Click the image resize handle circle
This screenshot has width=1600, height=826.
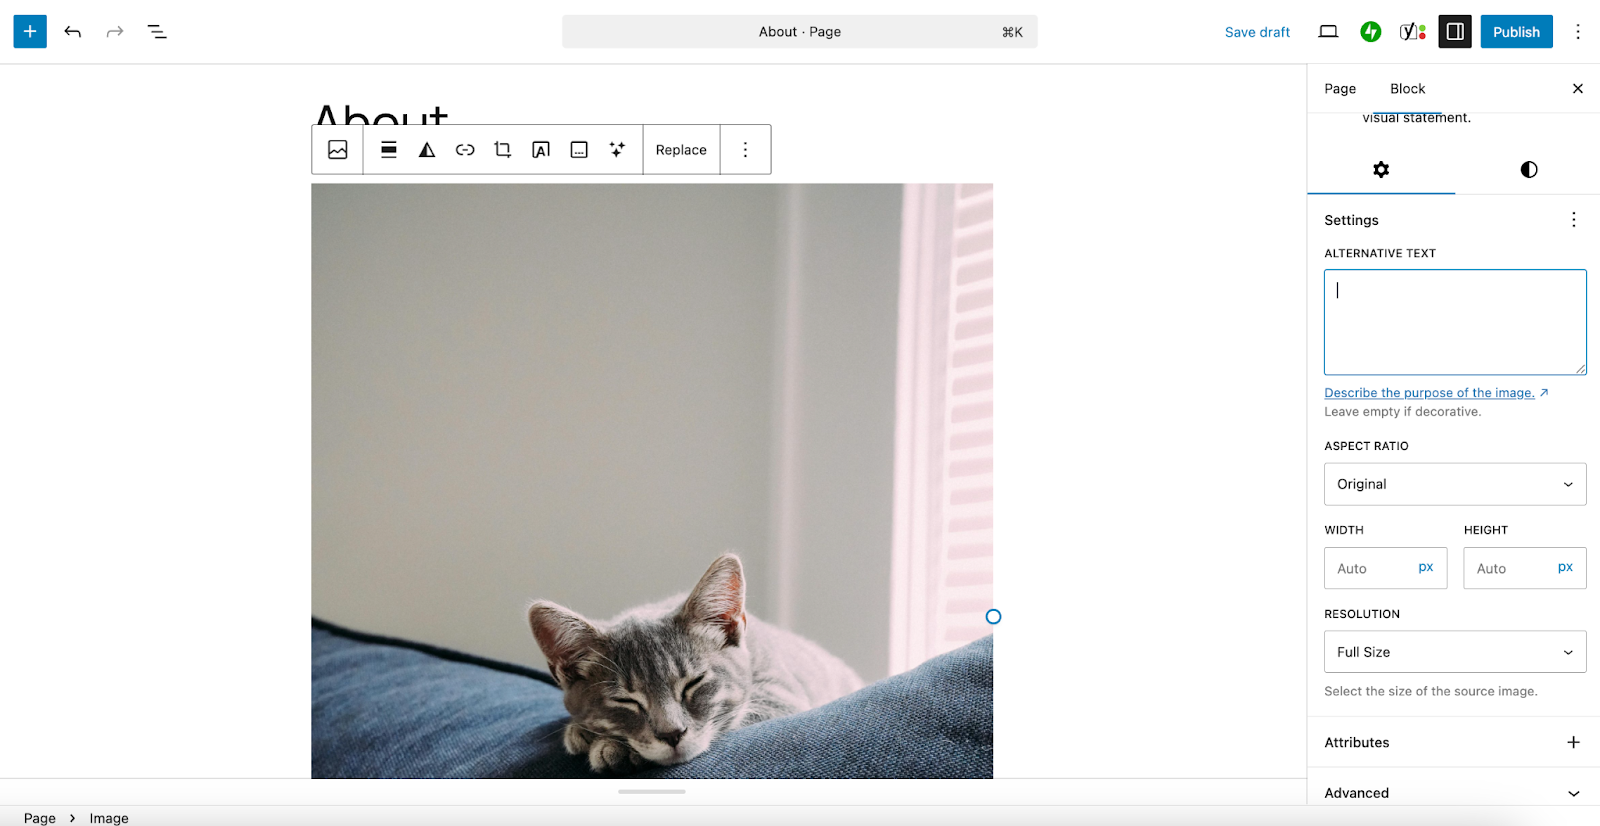993,617
